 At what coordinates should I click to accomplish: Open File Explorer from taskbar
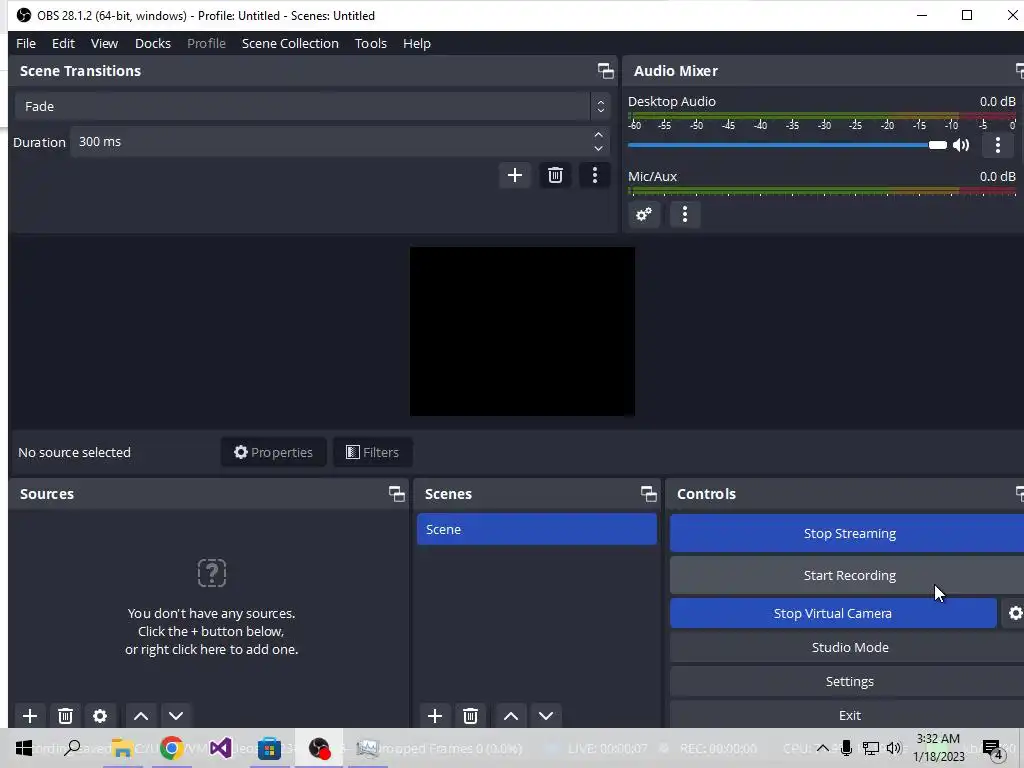click(122, 748)
